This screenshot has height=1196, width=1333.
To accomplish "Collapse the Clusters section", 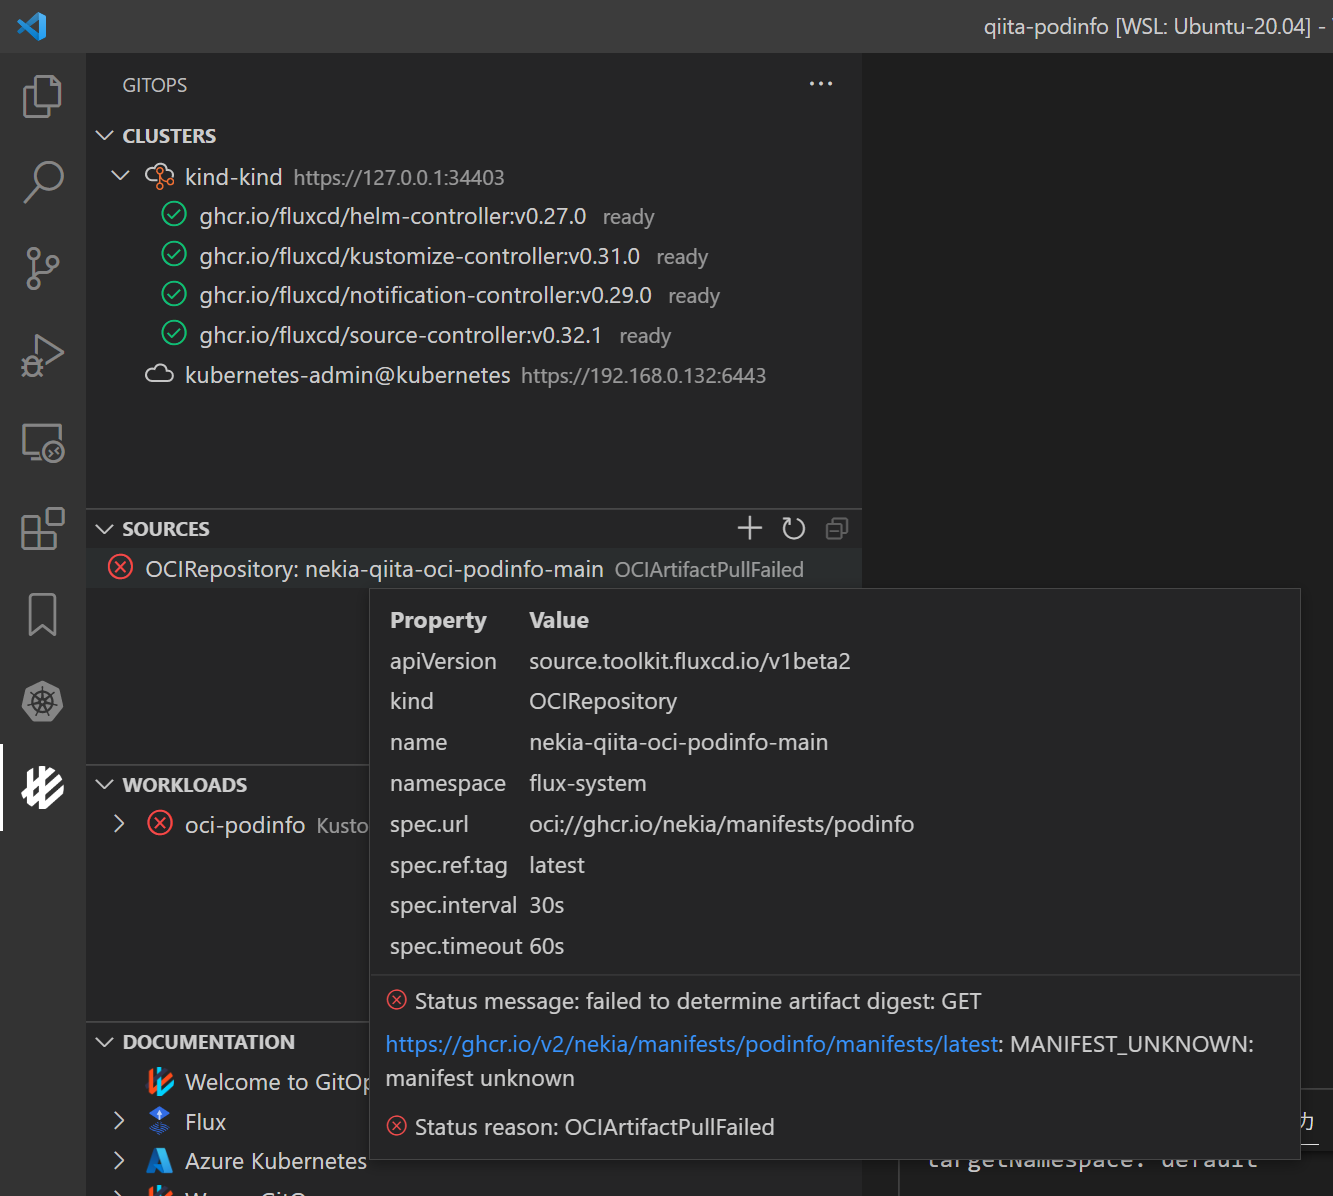I will tap(105, 136).
